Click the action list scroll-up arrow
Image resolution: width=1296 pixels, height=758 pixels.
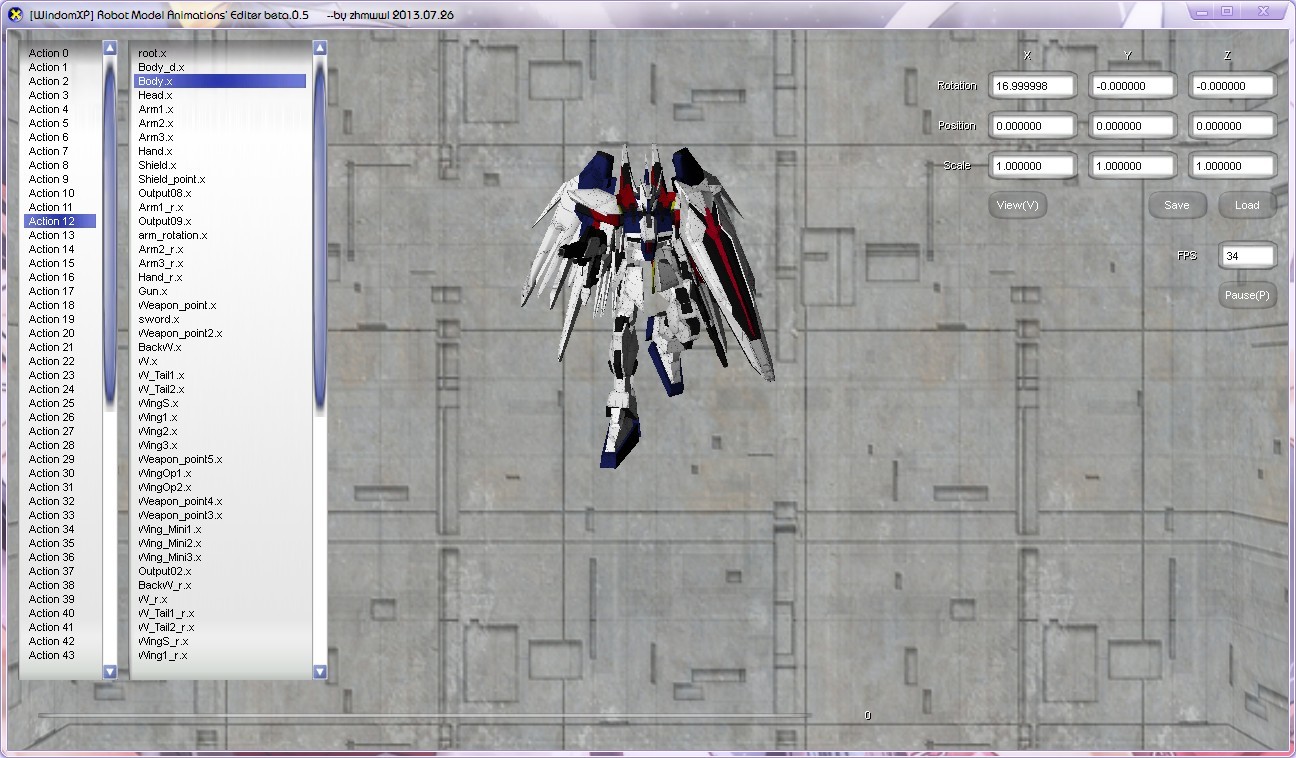[110, 47]
